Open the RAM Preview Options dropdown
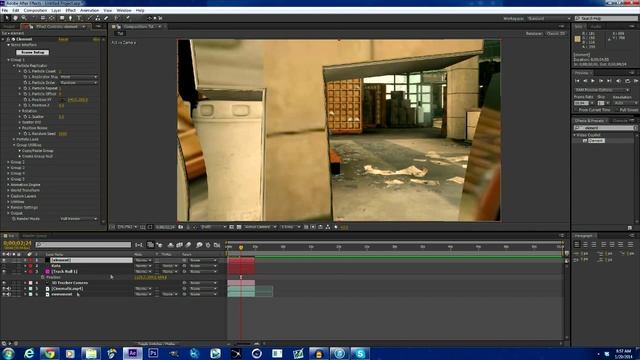The height and width of the screenshot is (360, 640). coord(602,90)
